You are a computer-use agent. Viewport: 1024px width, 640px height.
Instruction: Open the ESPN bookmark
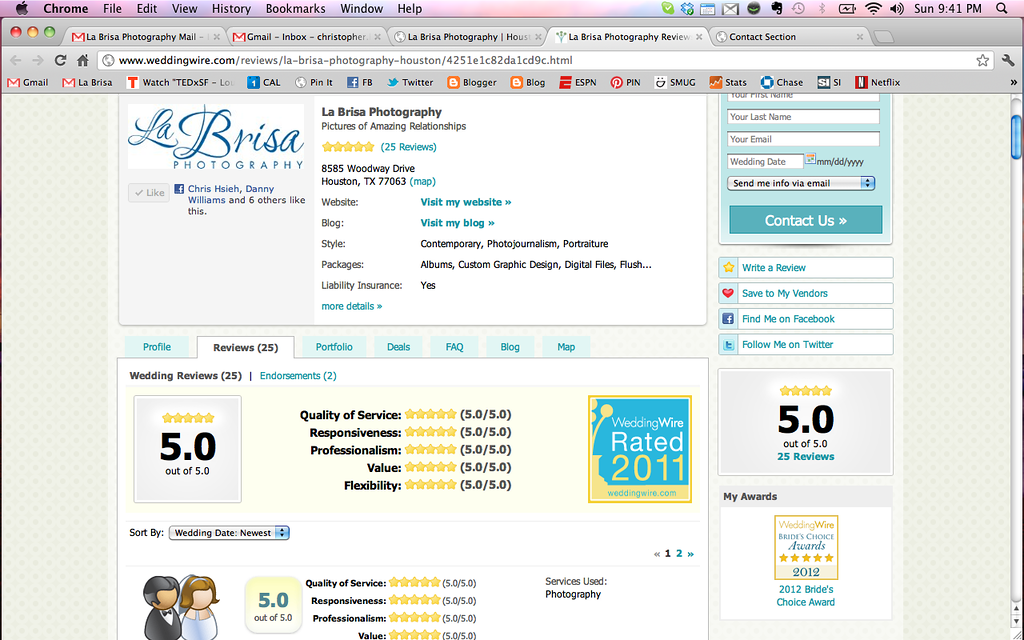[578, 82]
